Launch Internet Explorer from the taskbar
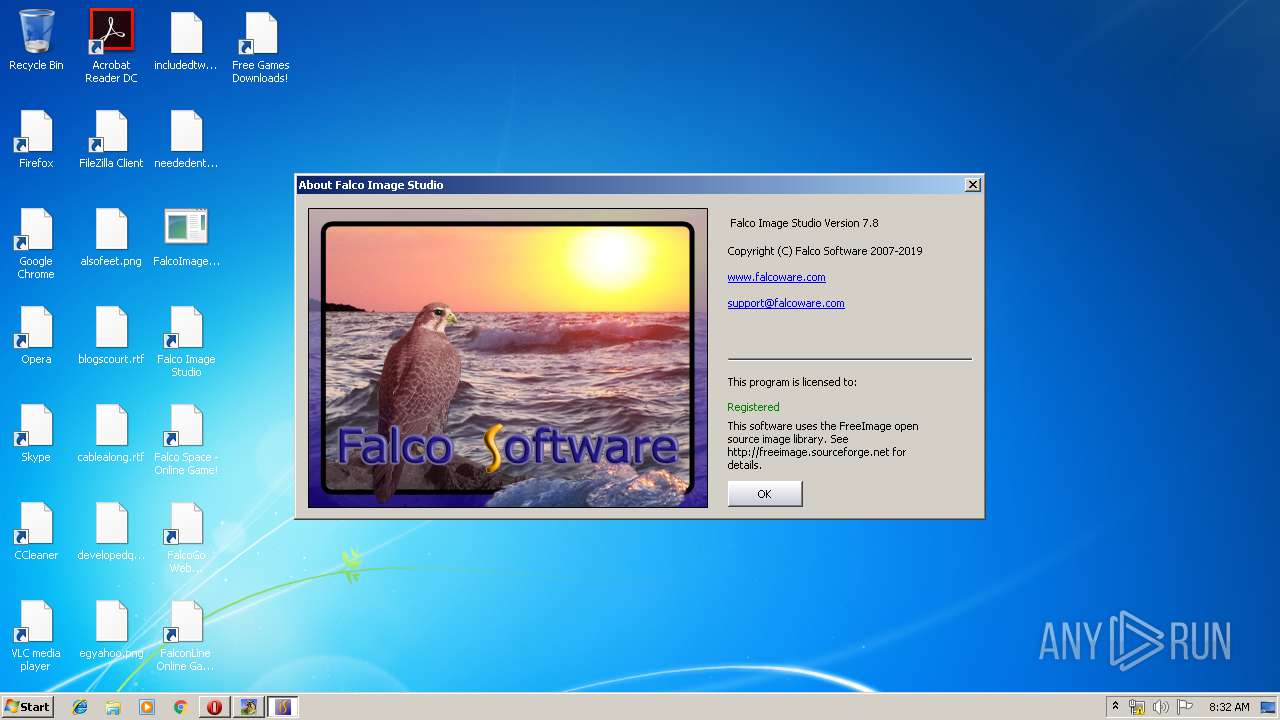1280x720 pixels. [x=80, y=707]
